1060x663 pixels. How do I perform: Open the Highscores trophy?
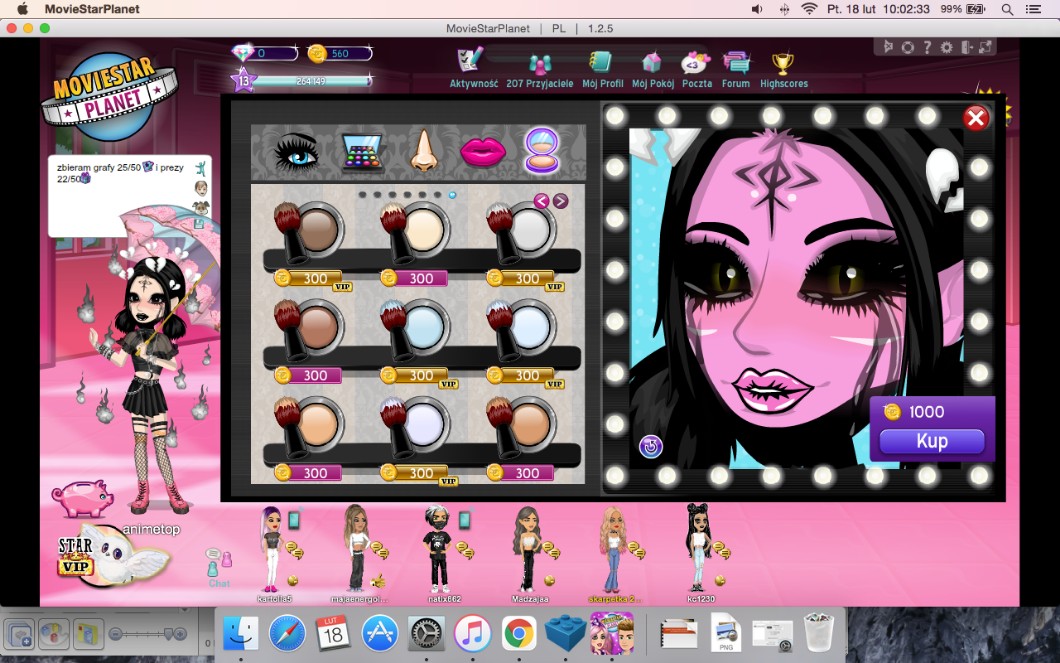click(x=783, y=66)
